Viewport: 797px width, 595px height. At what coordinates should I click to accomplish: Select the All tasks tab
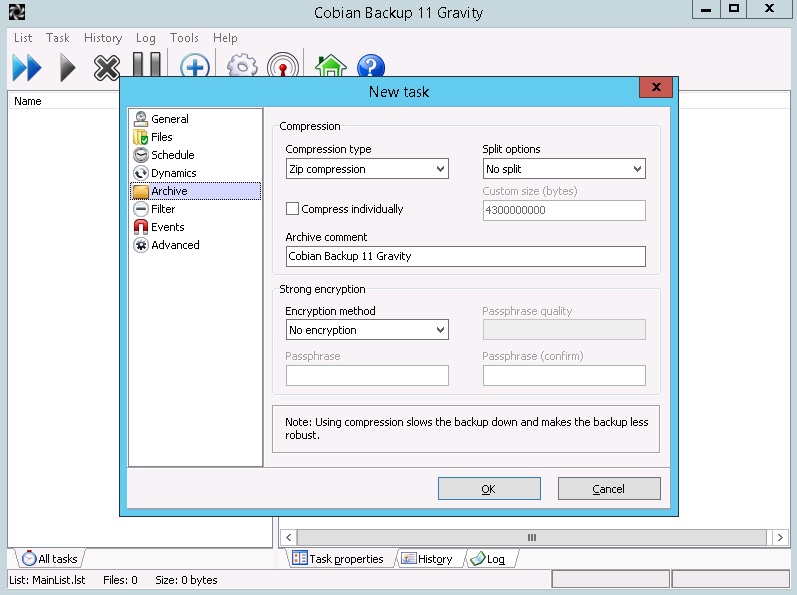[50, 559]
